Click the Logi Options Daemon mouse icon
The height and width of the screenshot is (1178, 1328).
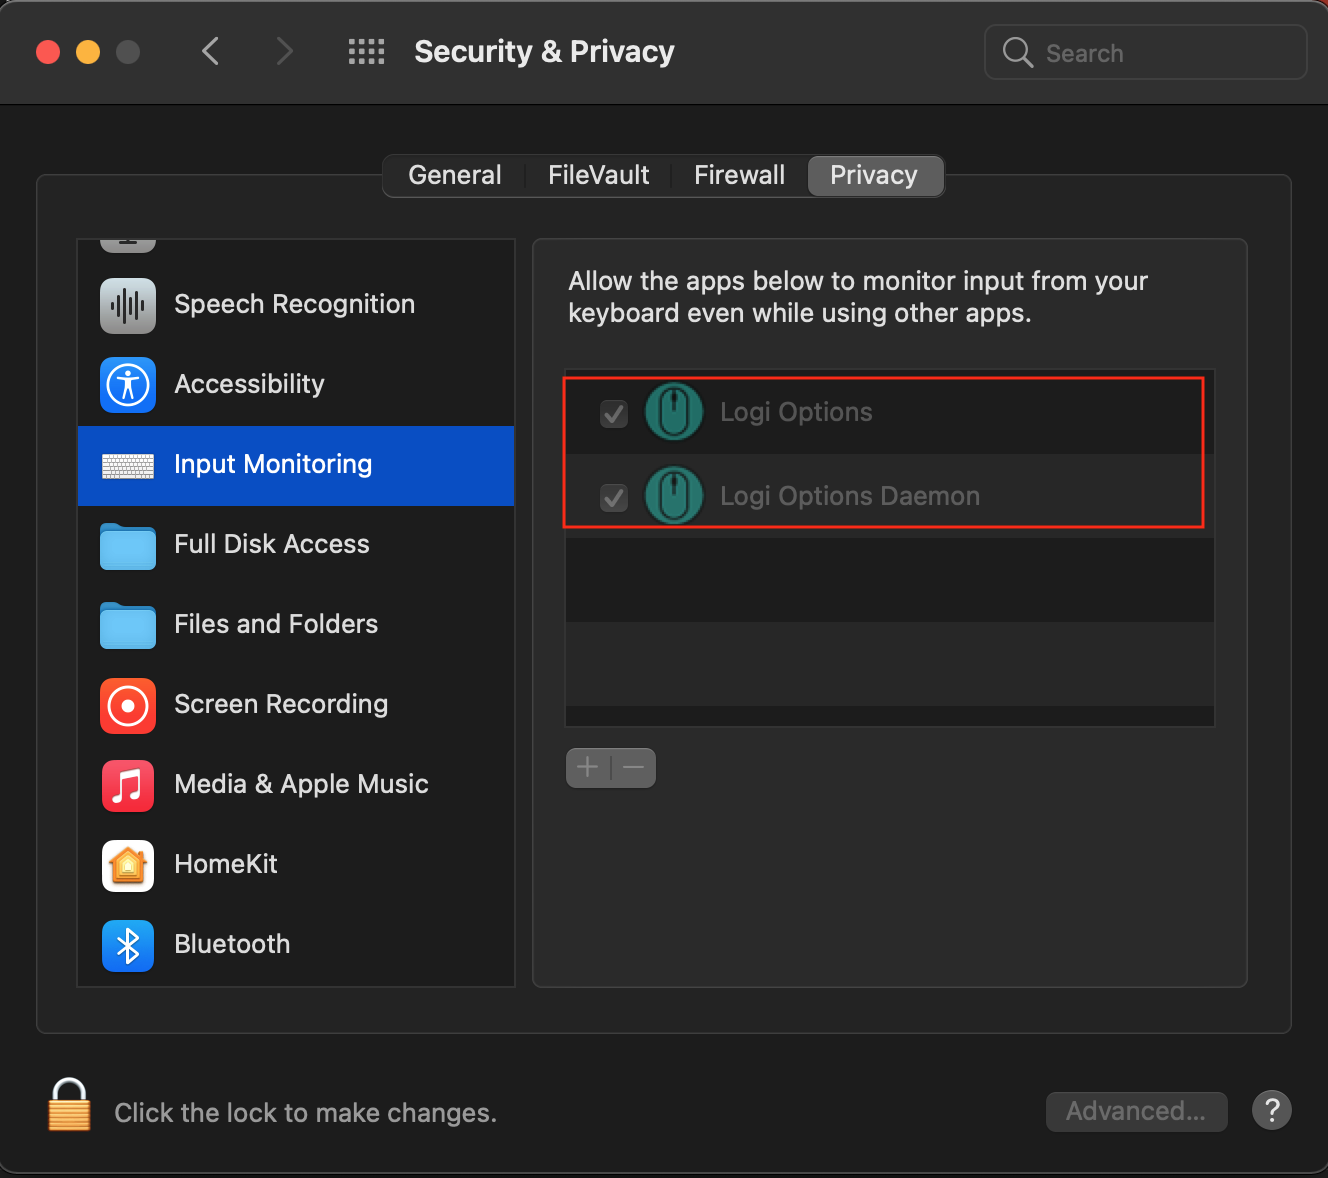tap(674, 496)
